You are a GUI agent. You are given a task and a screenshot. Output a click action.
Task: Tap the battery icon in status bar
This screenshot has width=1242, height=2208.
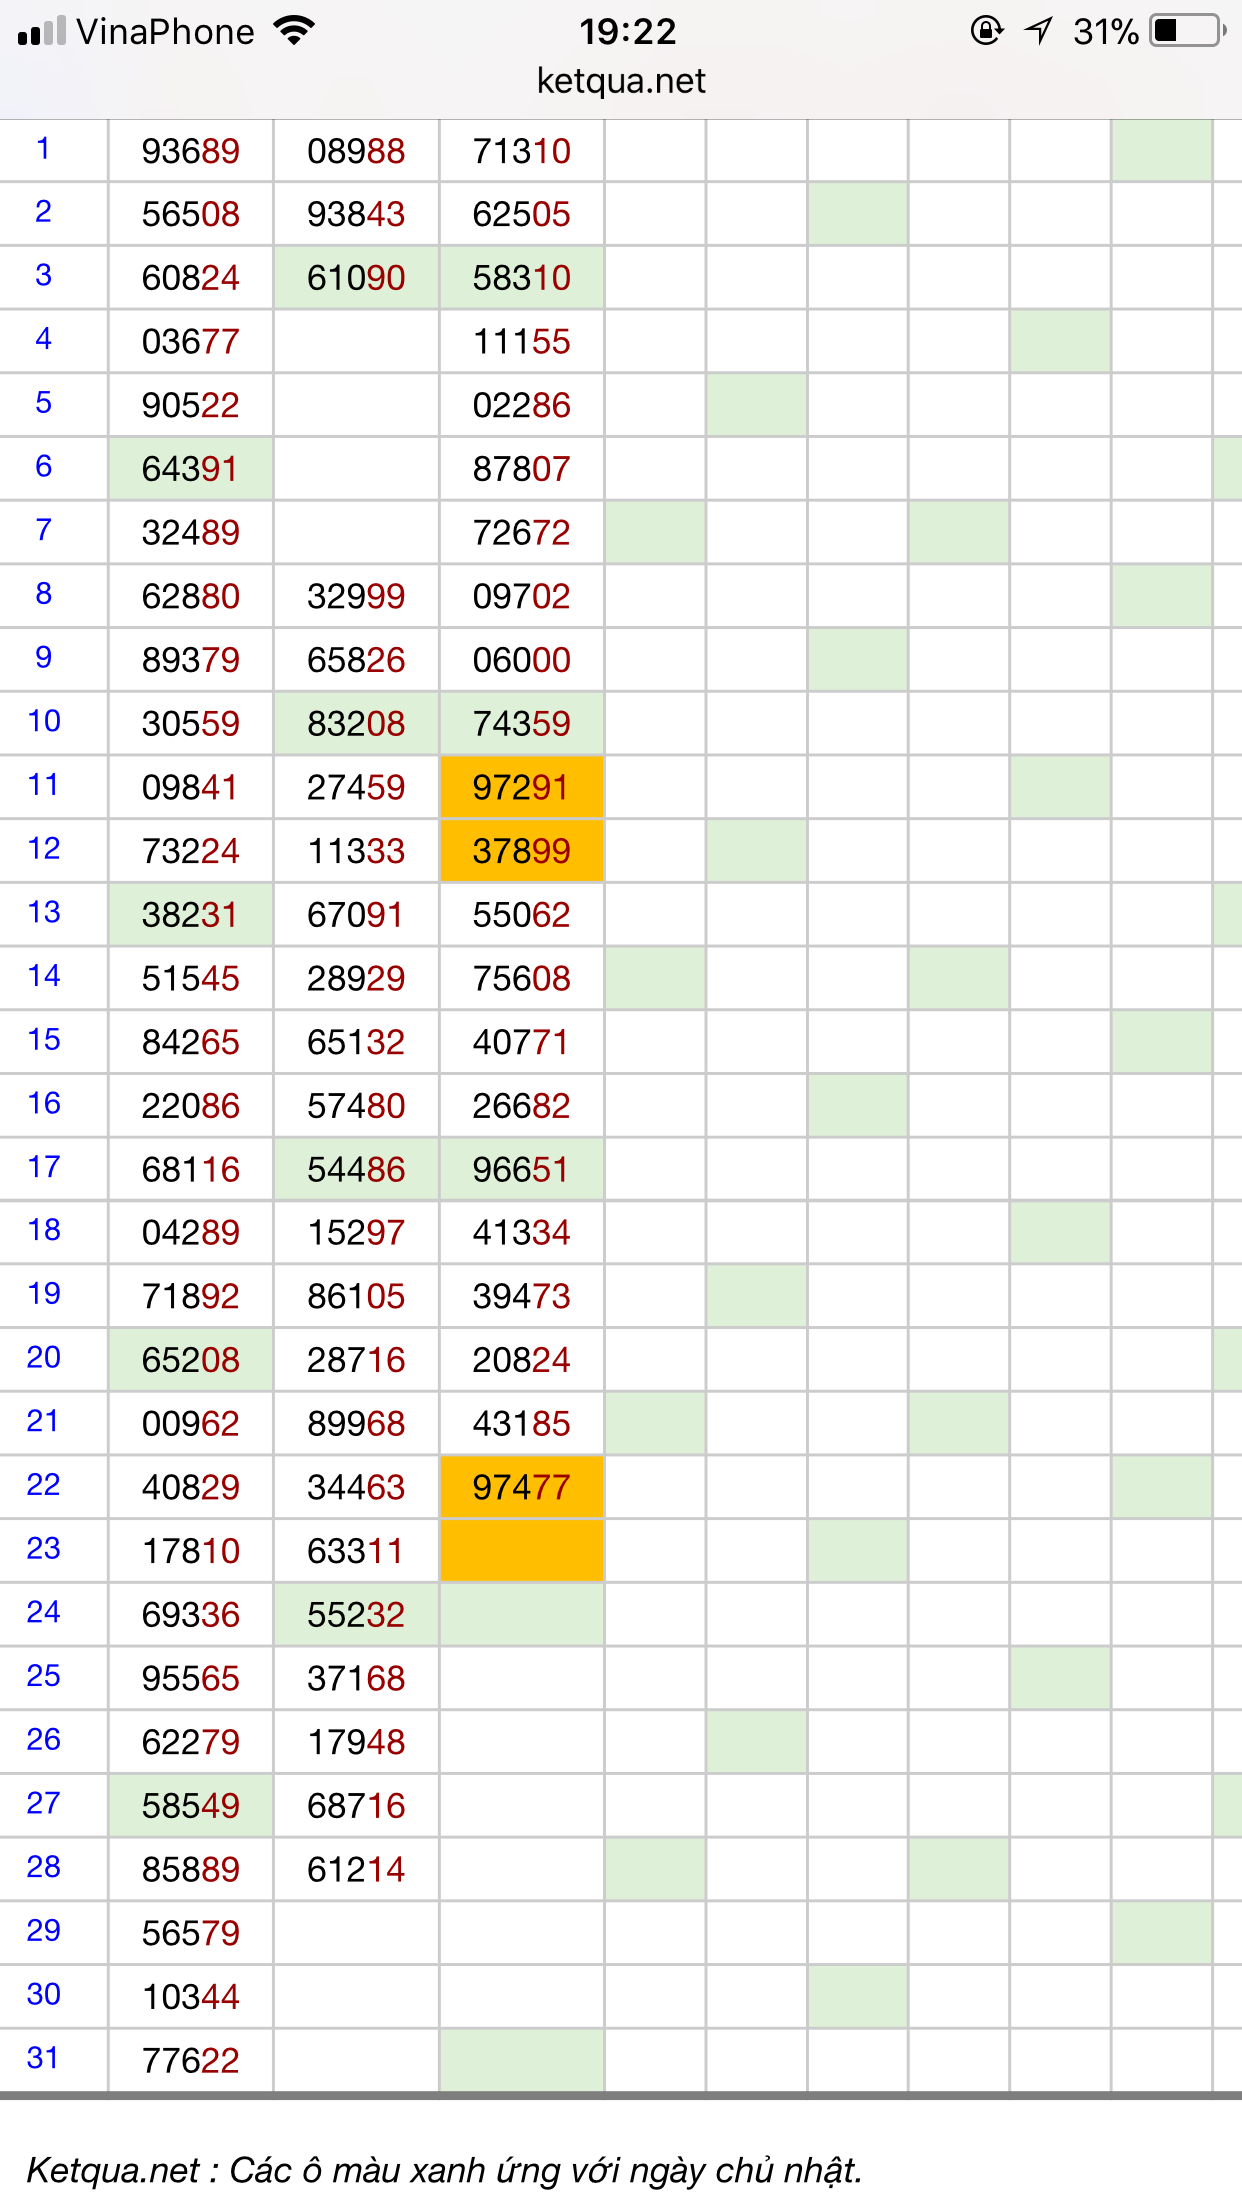coord(1187,31)
